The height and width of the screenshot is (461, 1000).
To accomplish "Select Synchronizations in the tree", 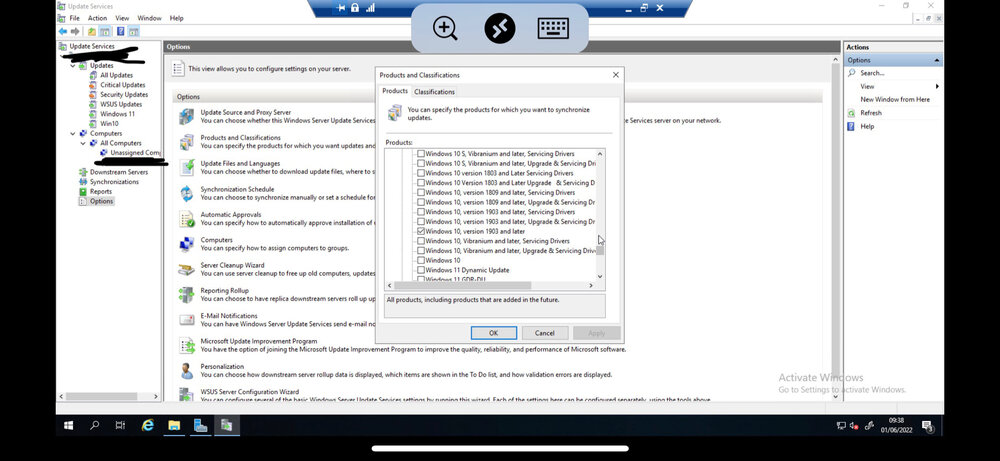I will (114, 182).
